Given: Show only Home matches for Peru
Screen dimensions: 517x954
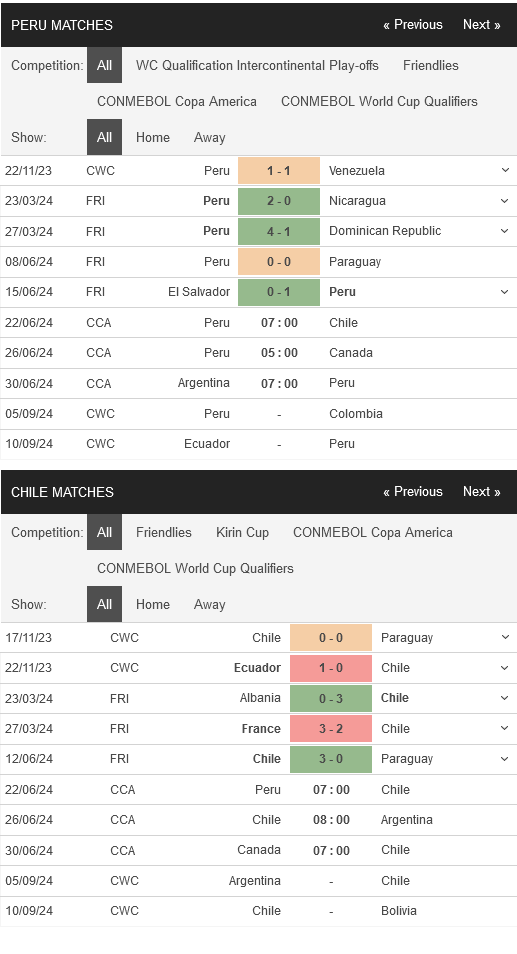Looking at the screenshot, I should point(153,138).
